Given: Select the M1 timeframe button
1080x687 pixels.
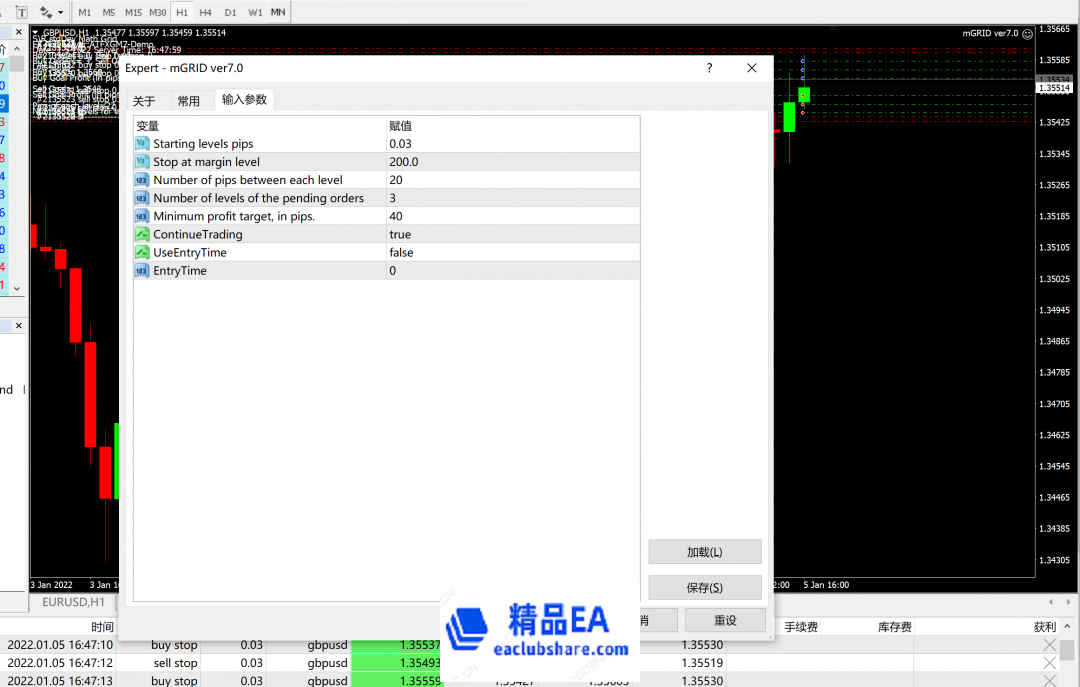Looking at the screenshot, I should [85, 12].
